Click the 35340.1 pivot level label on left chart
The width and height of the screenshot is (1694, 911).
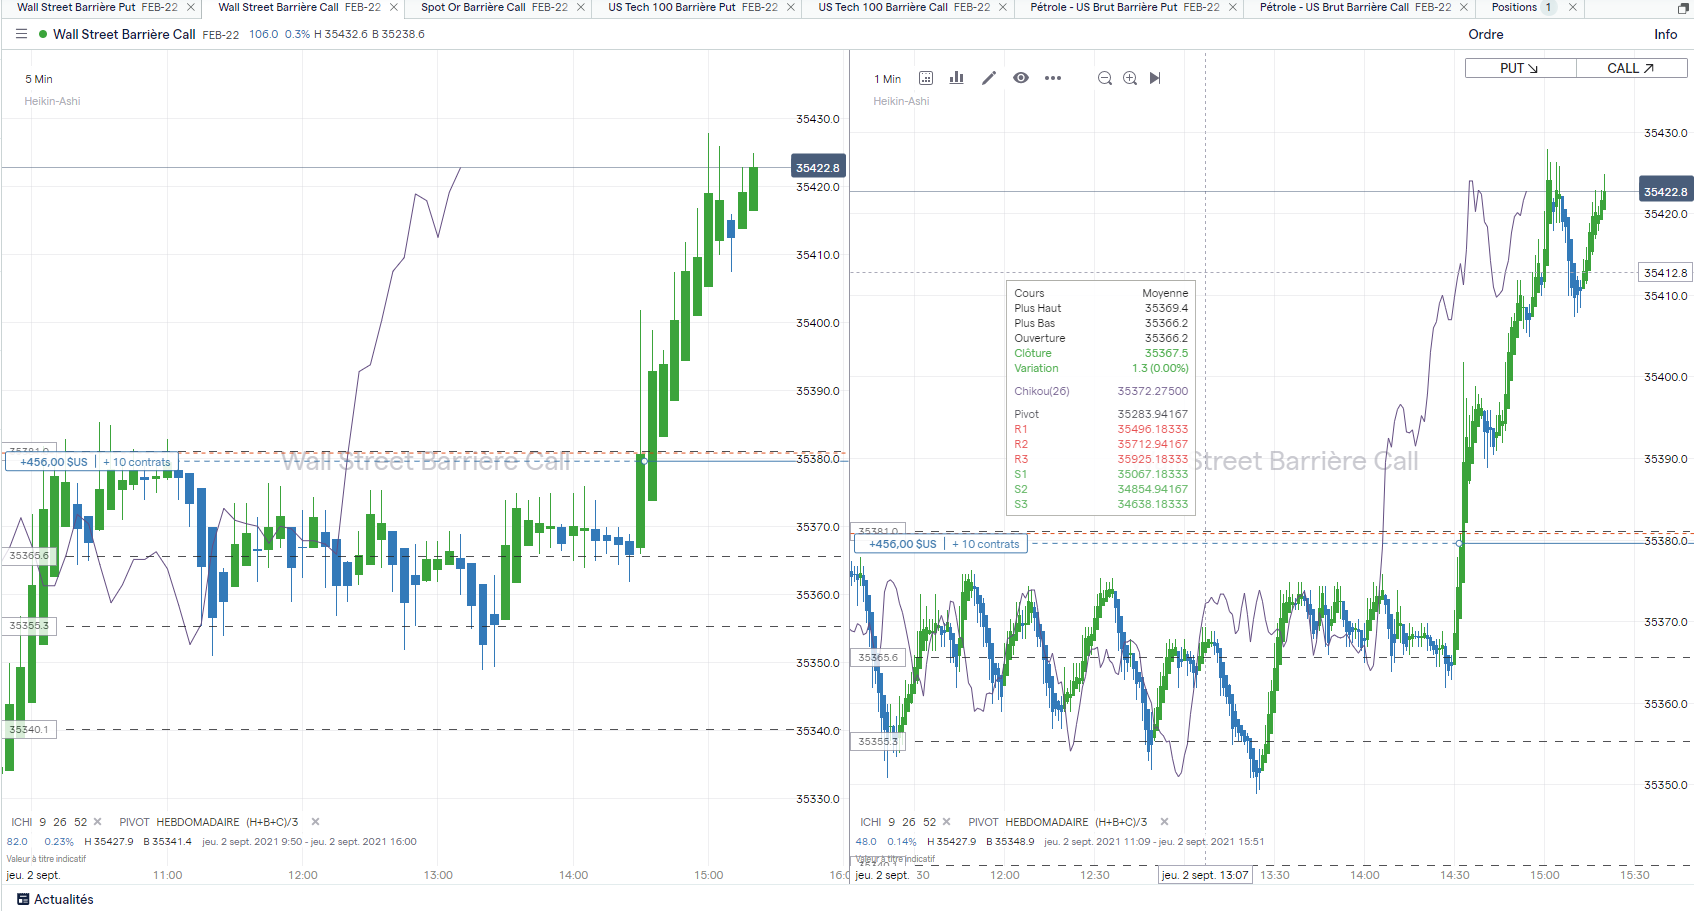pos(29,730)
